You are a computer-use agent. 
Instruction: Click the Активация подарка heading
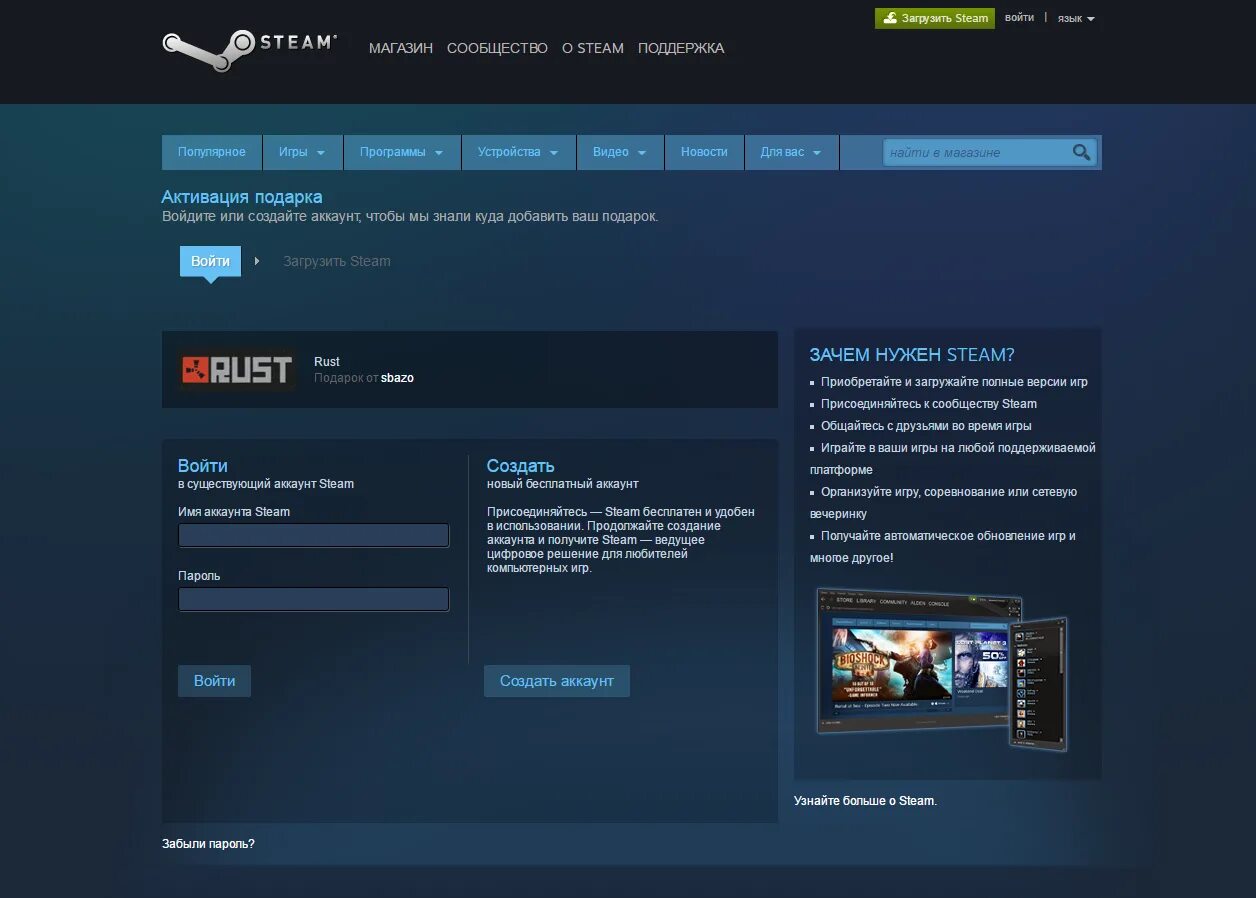click(242, 197)
